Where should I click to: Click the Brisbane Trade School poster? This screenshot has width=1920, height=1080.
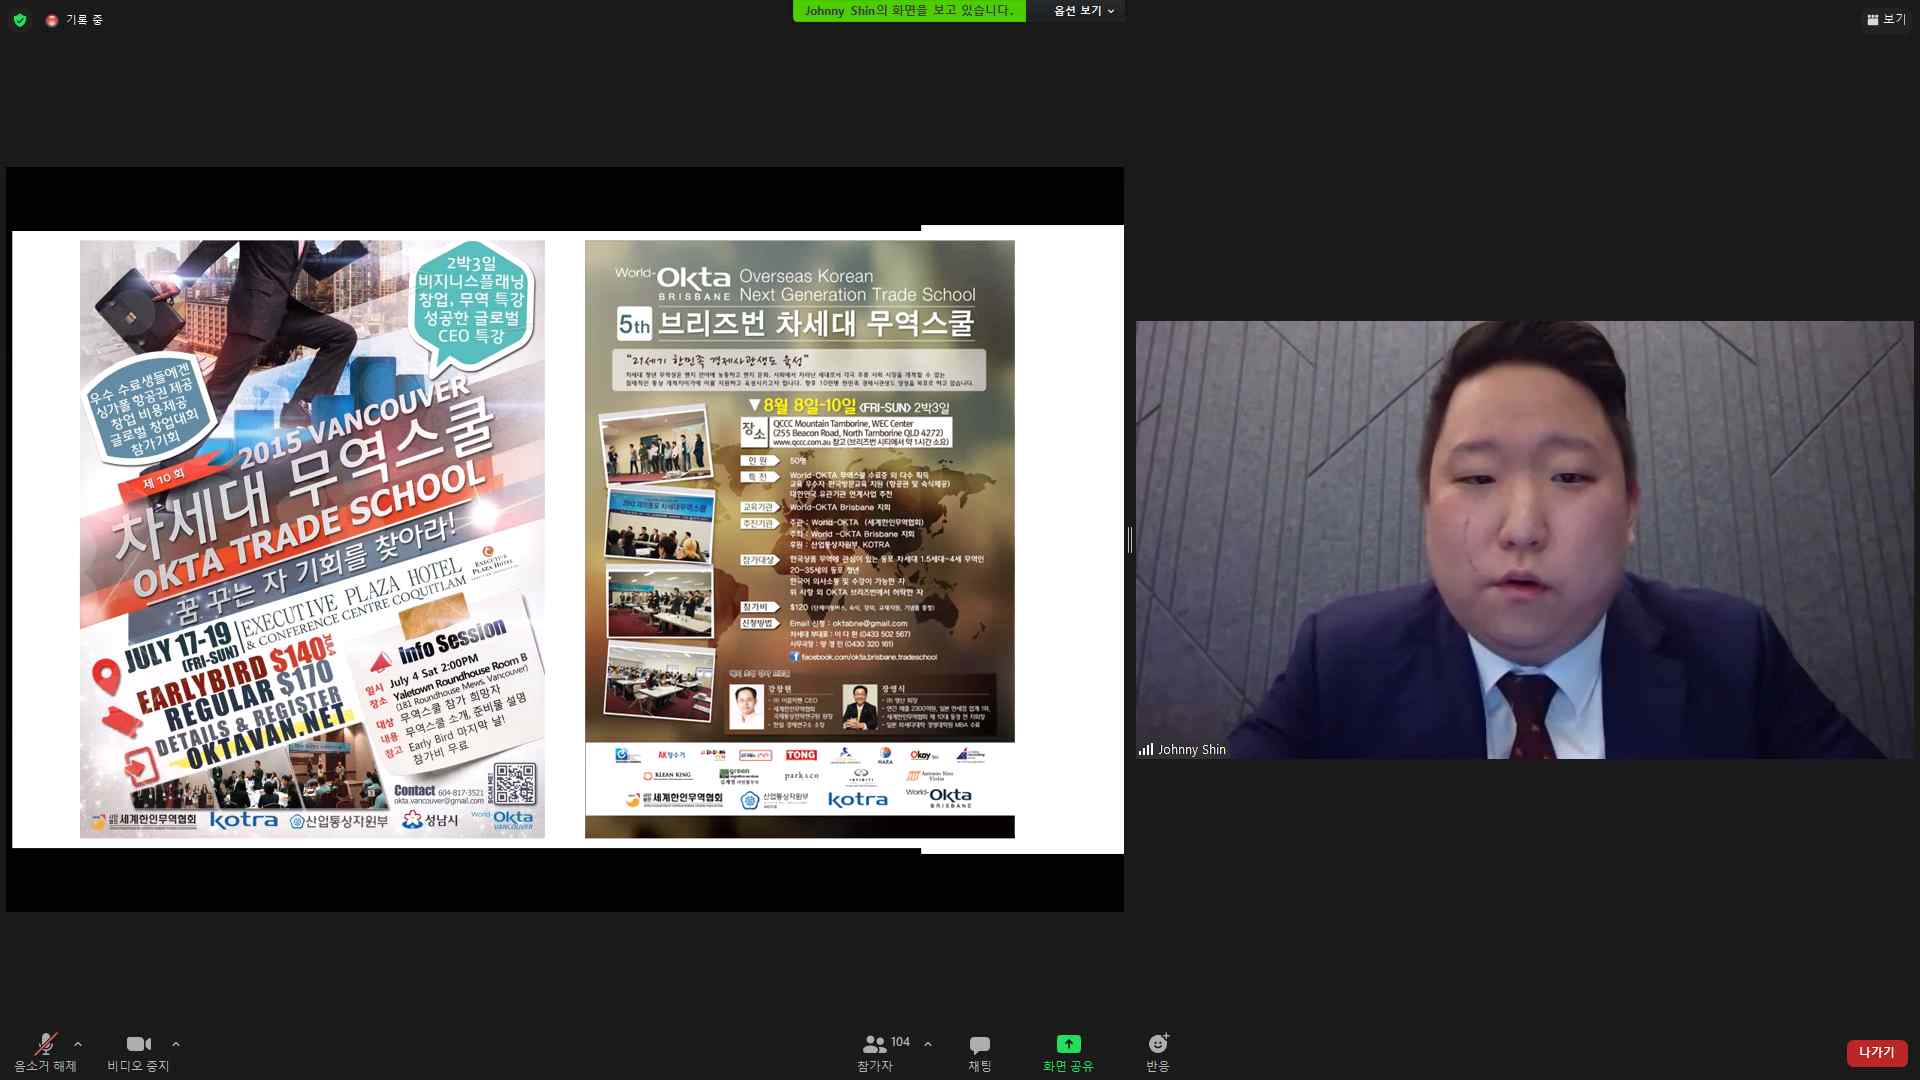pos(800,539)
